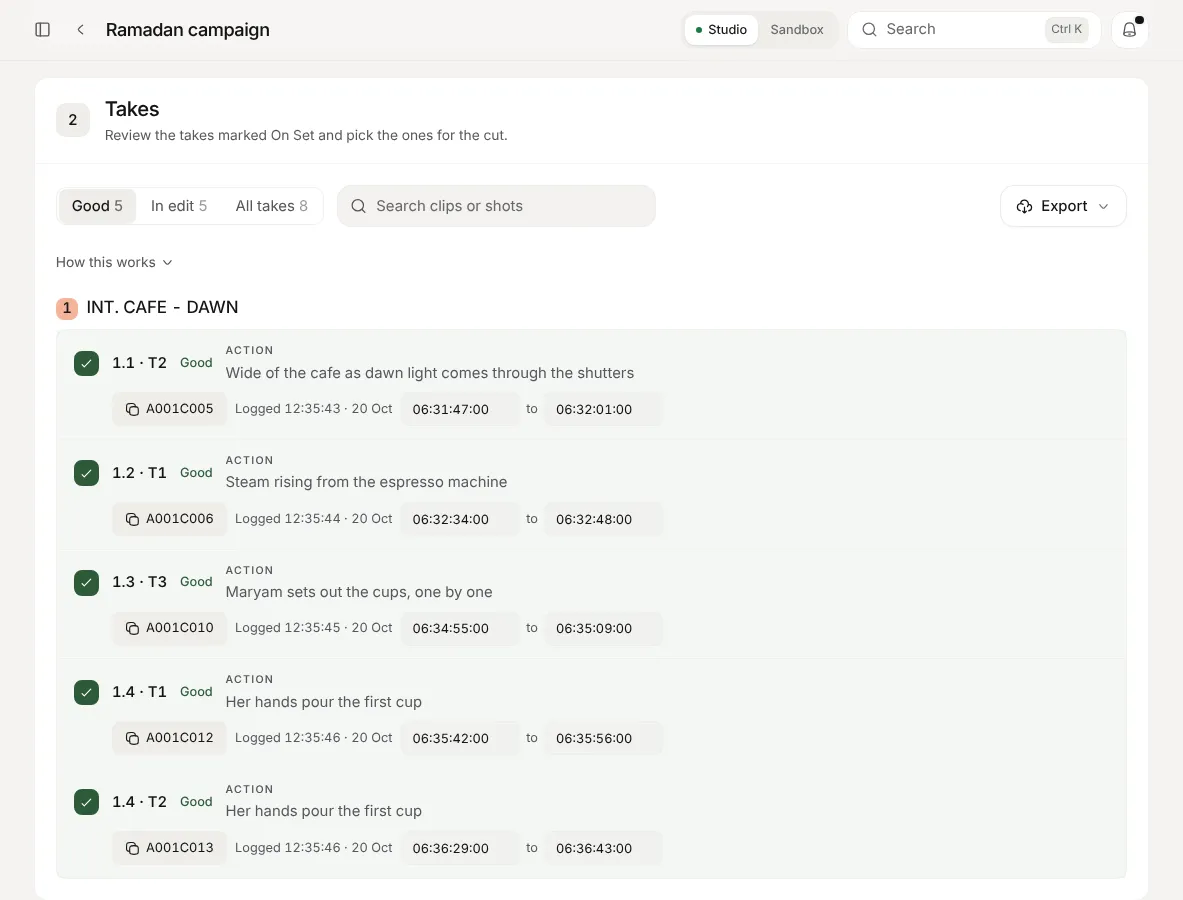Copy clip name A001C005
The image size is (1183, 900).
[169, 409]
